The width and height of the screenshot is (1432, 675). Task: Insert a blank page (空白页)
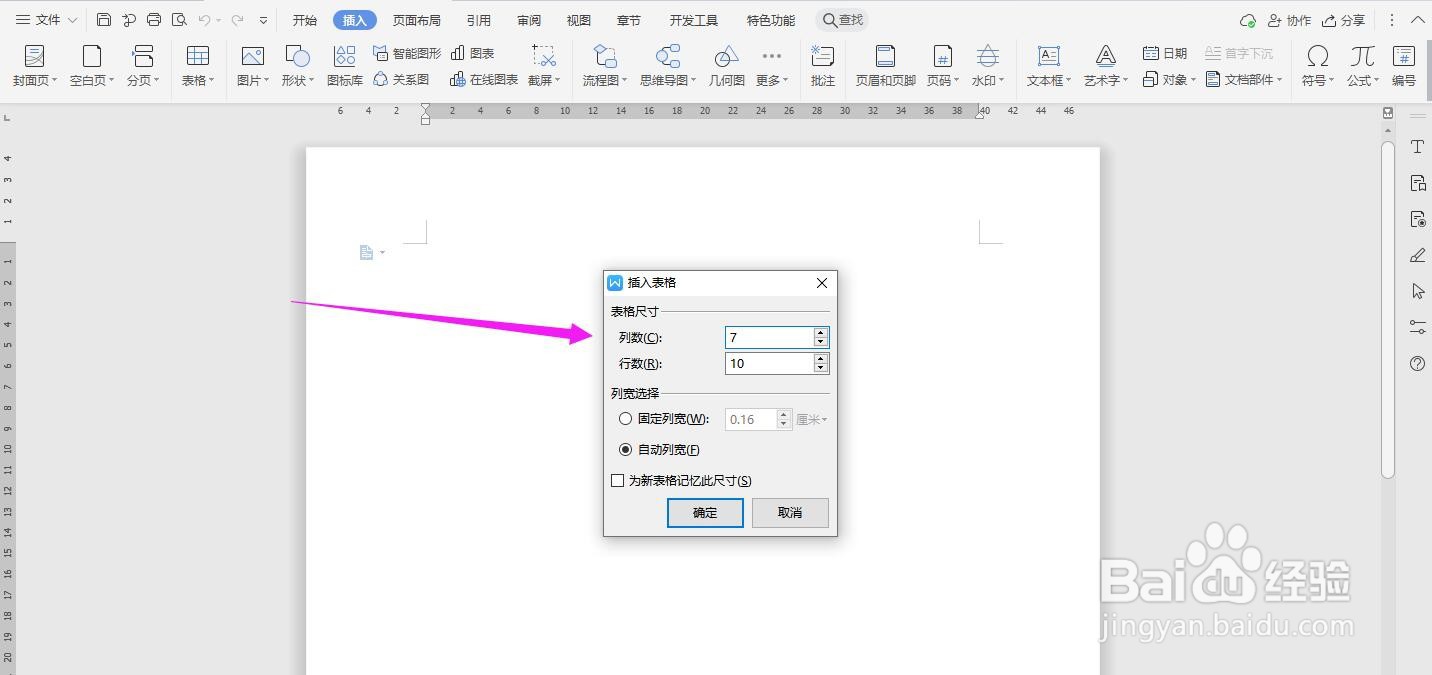point(92,66)
